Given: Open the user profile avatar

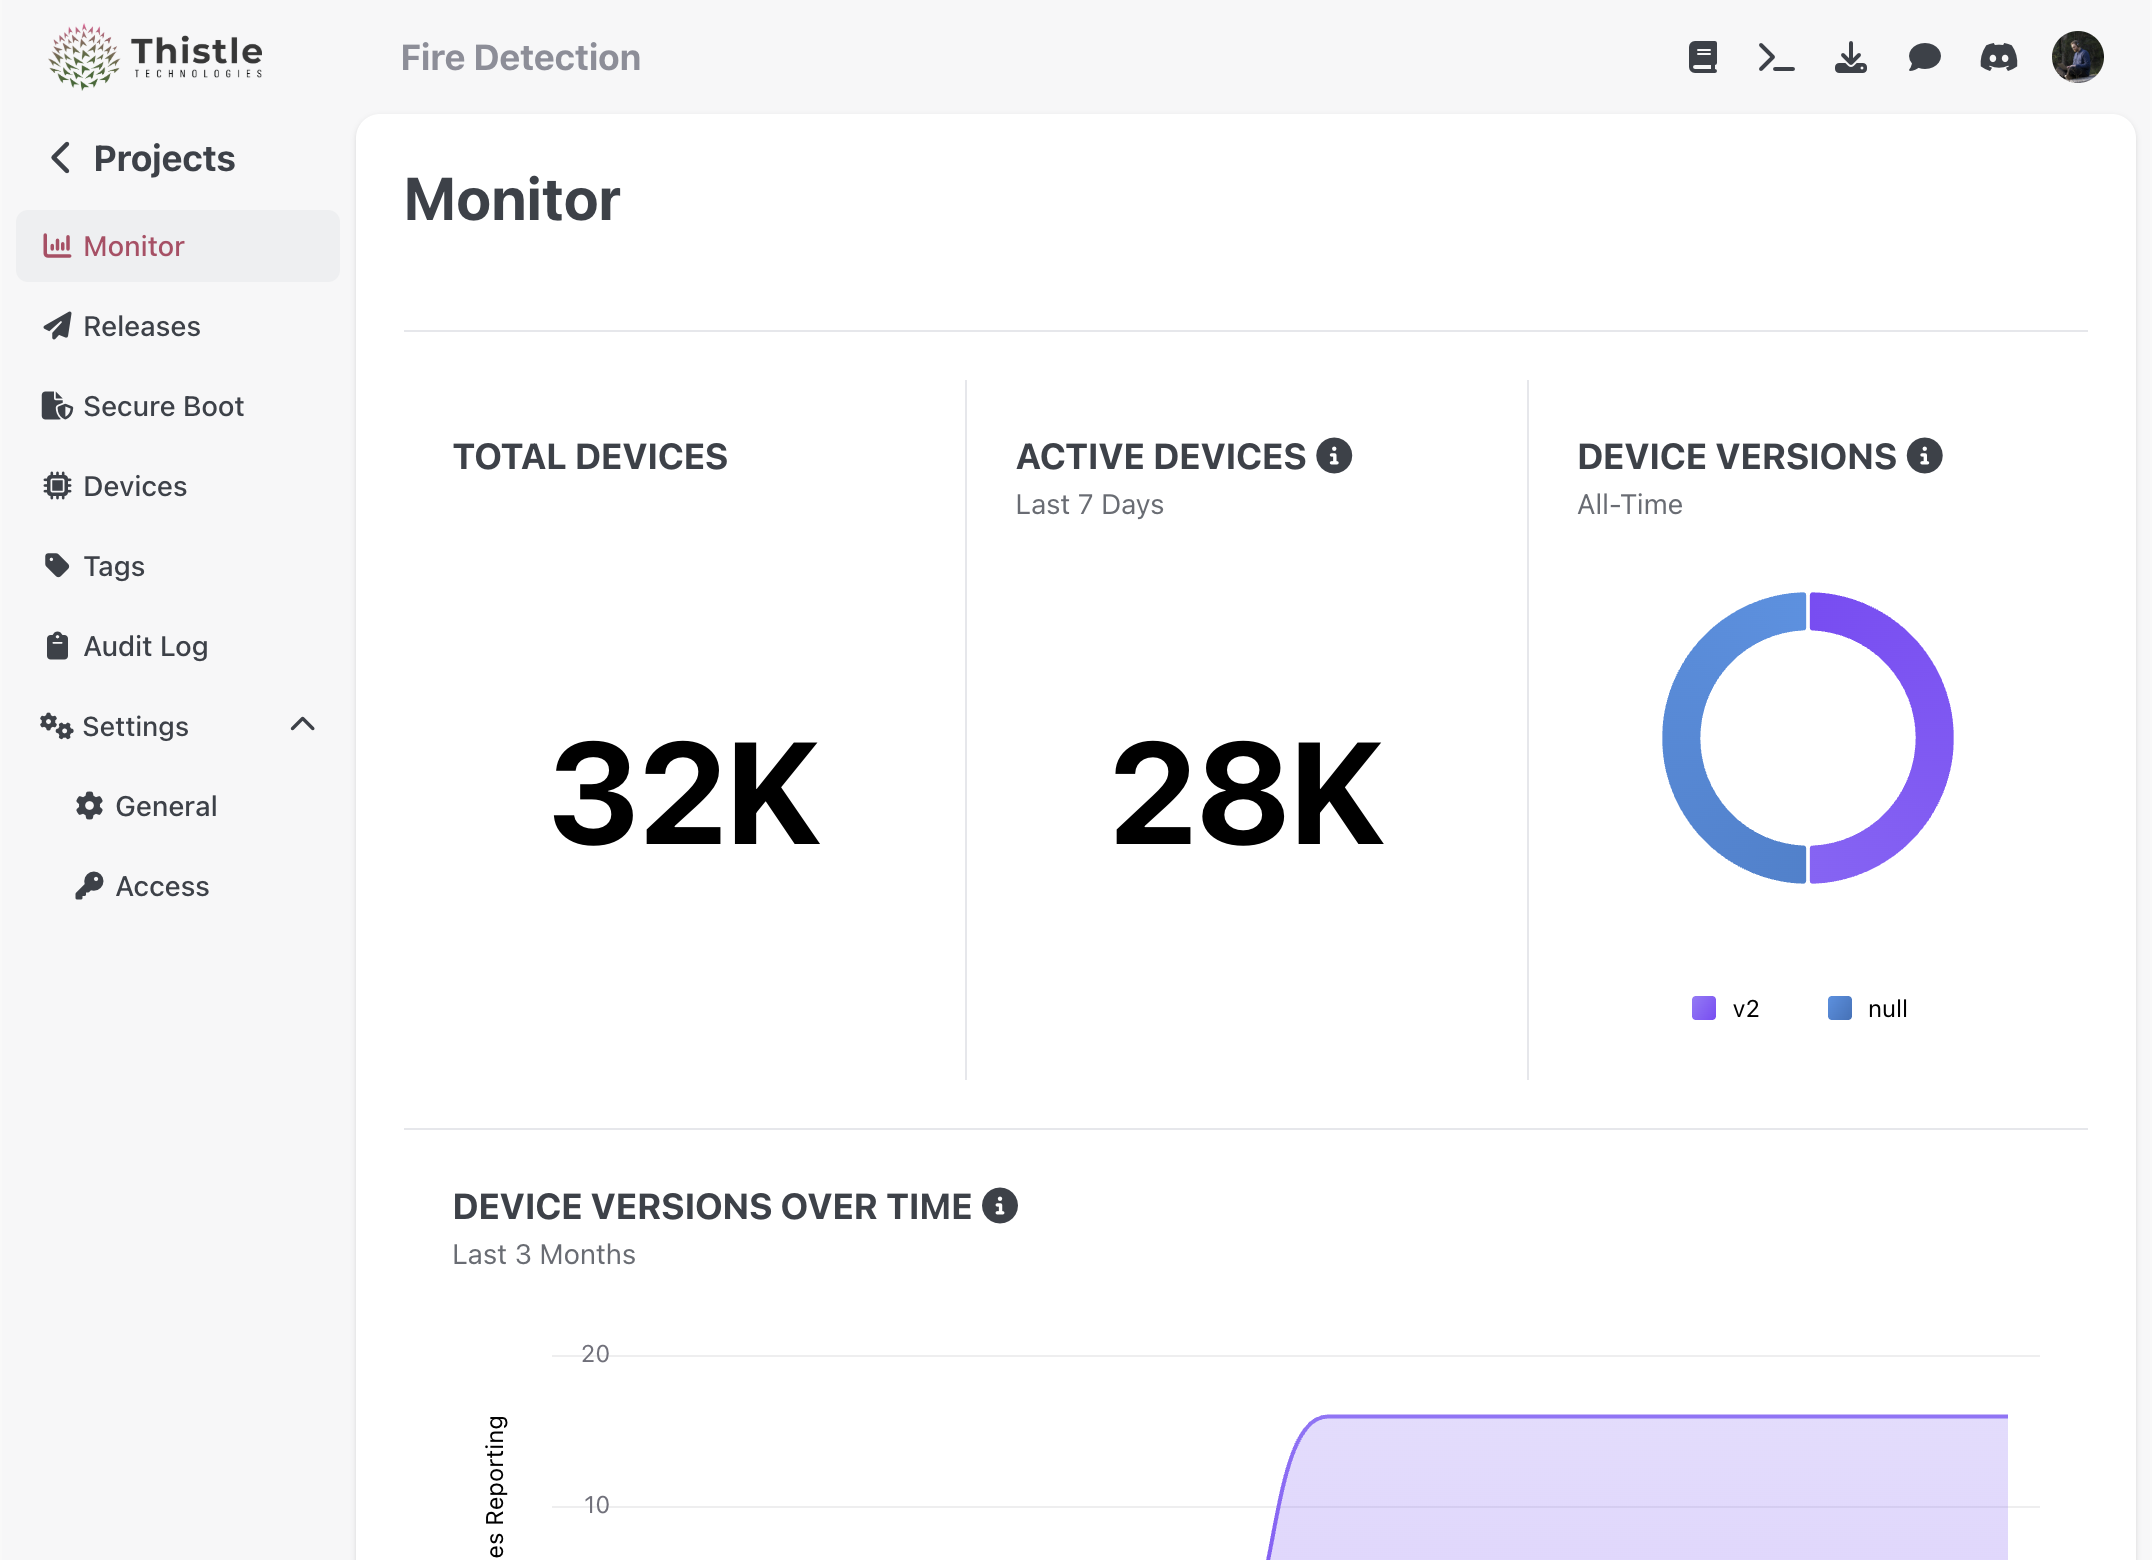Looking at the screenshot, I should (2077, 57).
